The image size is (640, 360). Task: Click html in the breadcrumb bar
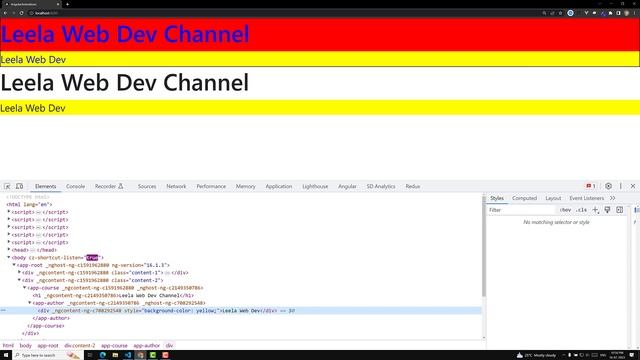point(8,345)
